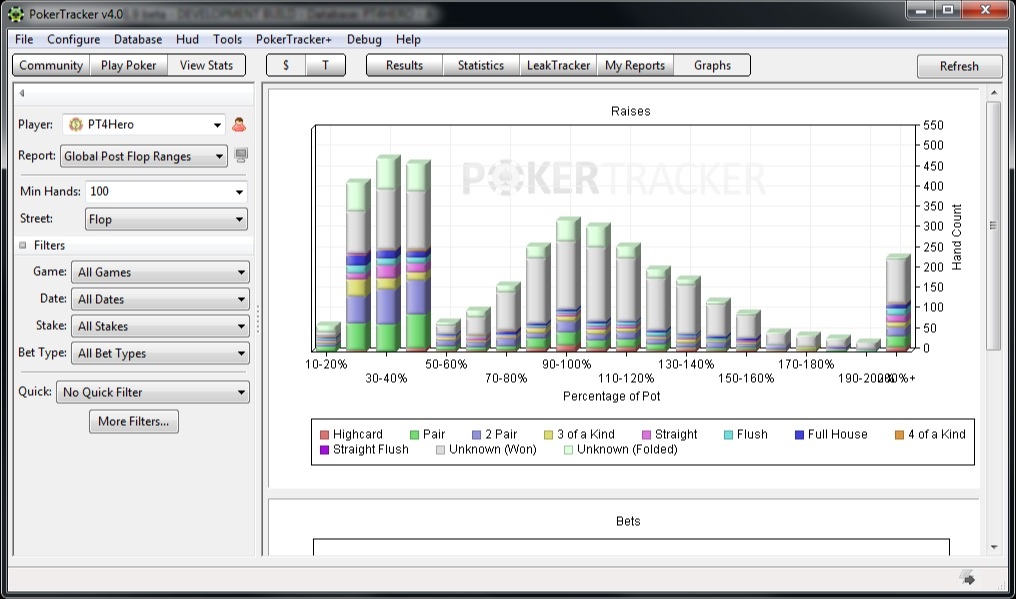
Task: Click the Bets chart title
Action: click(x=628, y=521)
